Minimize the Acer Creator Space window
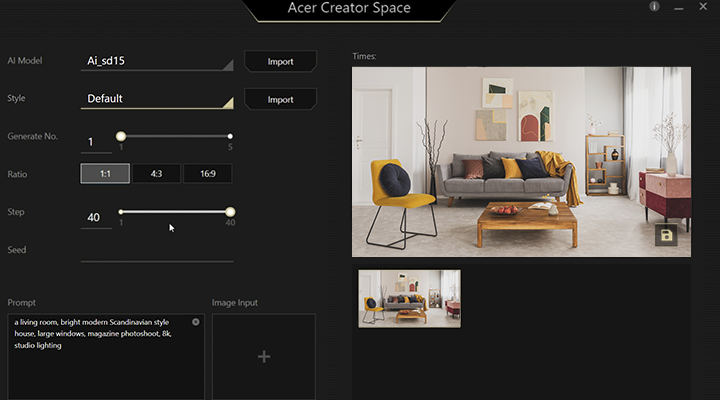This screenshot has width=720, height=400. tap(678, 6)
